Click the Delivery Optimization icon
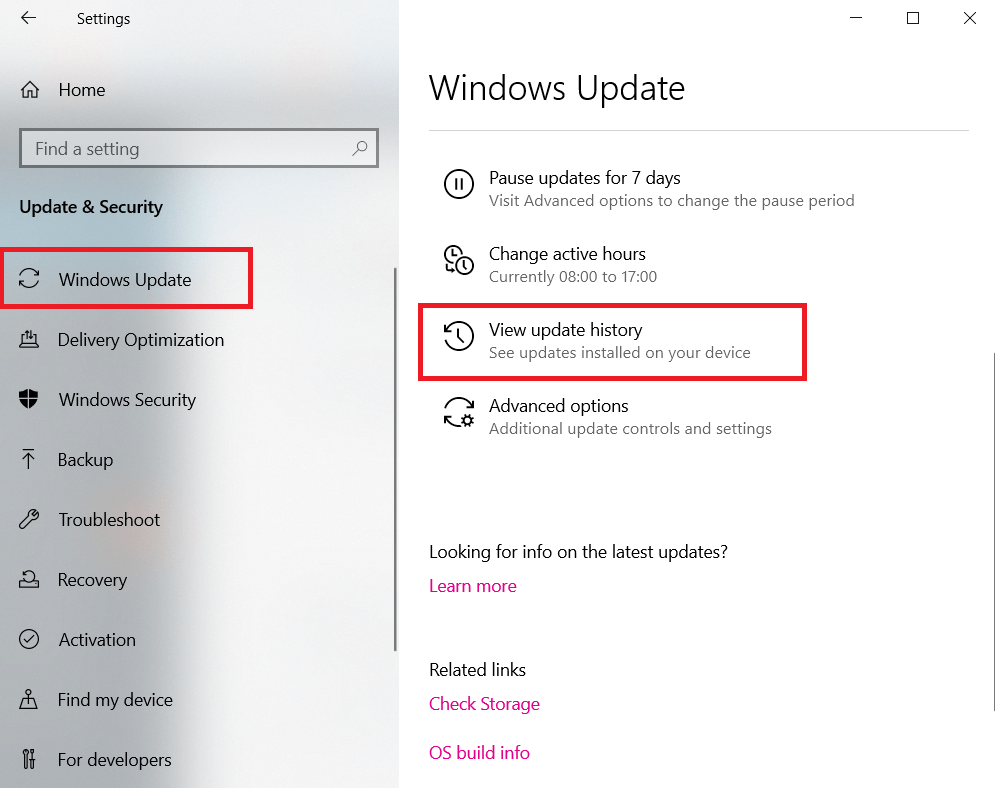995x788 pixels. click(x=30, y=339)
